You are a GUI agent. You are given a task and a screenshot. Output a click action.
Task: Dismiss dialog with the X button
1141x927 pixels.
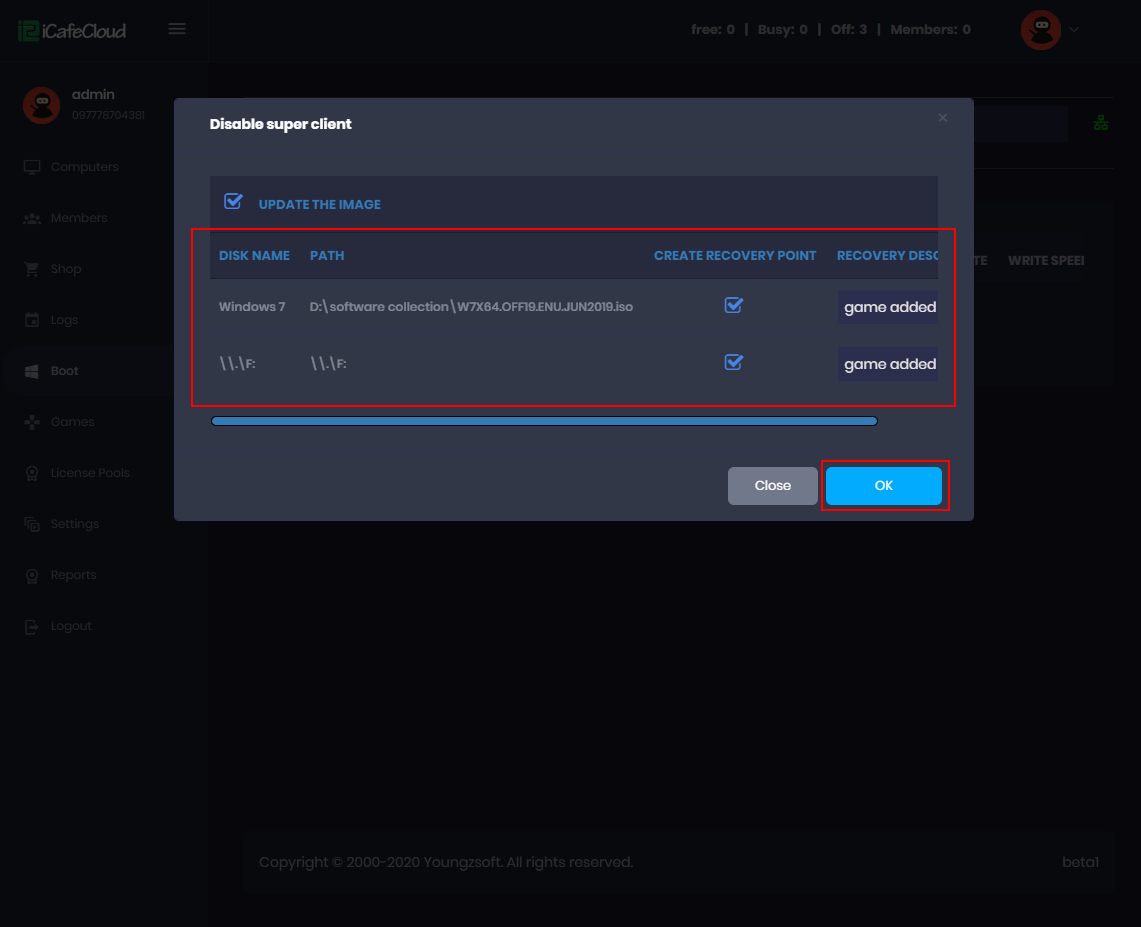coord(942,118)
